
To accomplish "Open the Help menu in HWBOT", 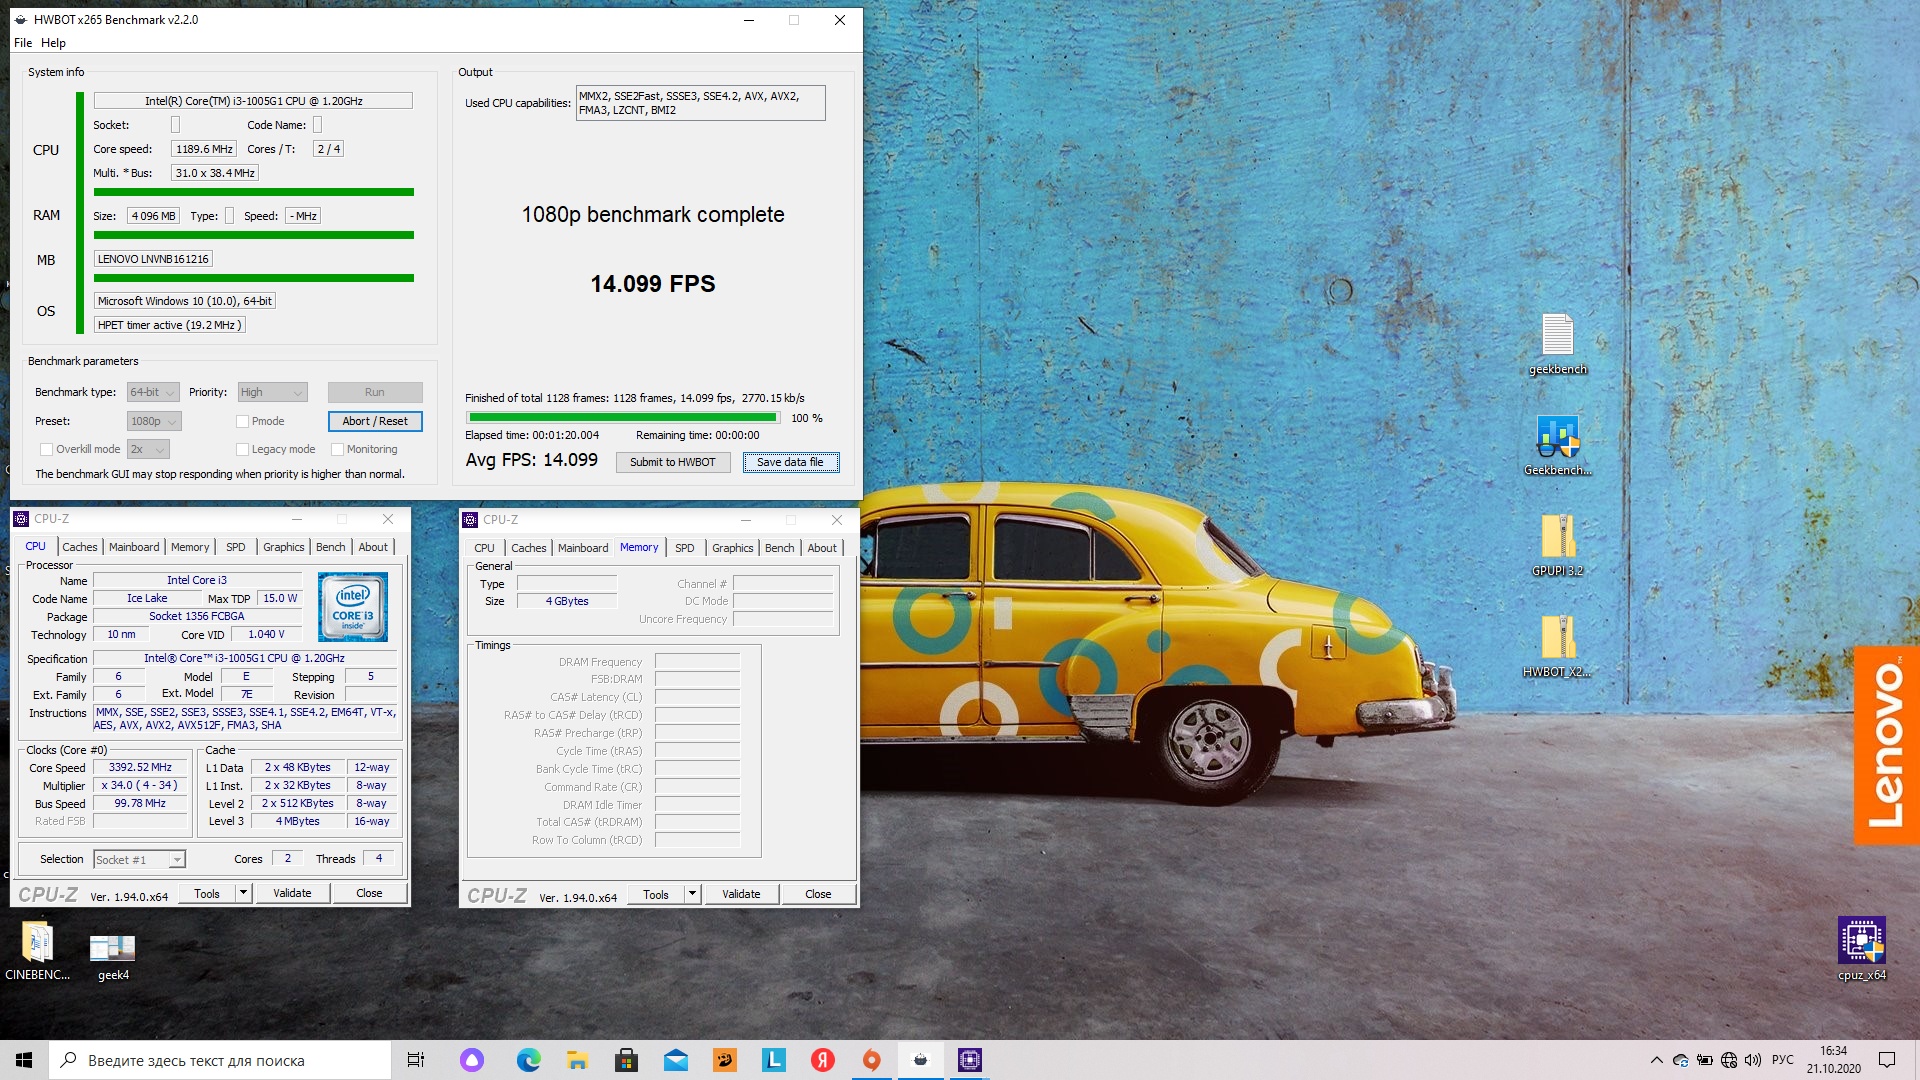I will pyautogui.click(x=53, y=43).
